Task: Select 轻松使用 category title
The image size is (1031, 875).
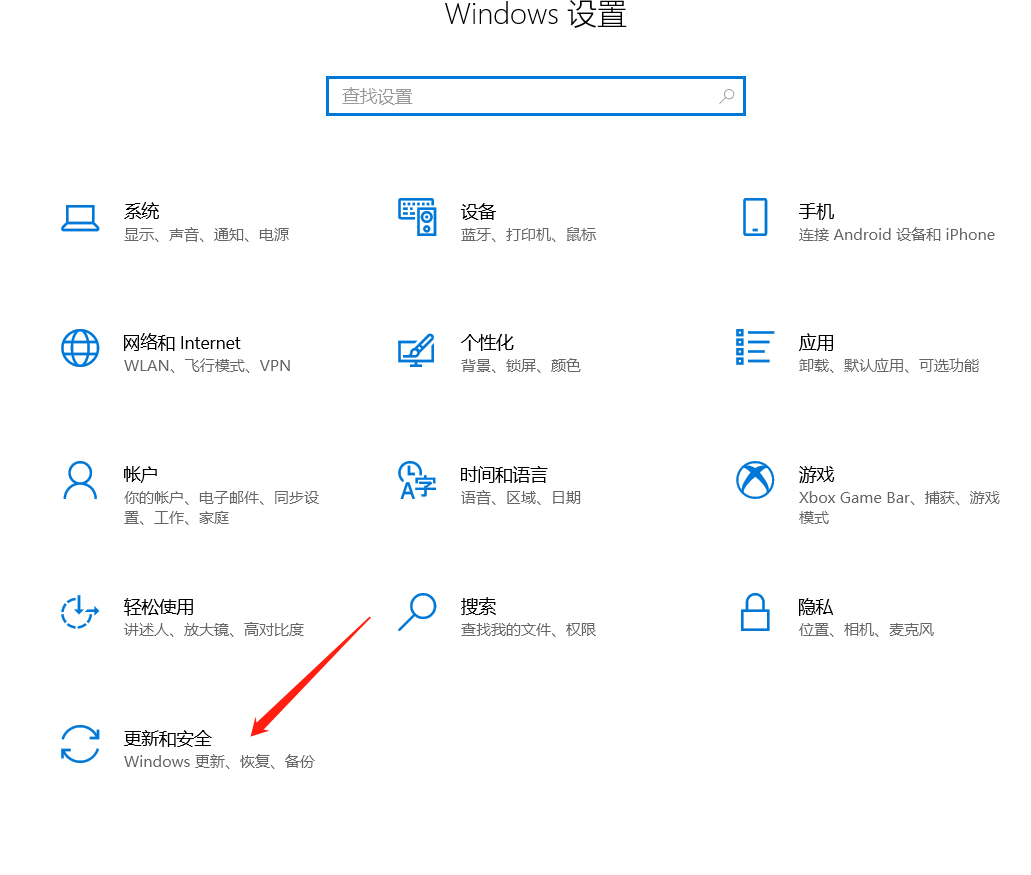Action: tap(158, 606)
